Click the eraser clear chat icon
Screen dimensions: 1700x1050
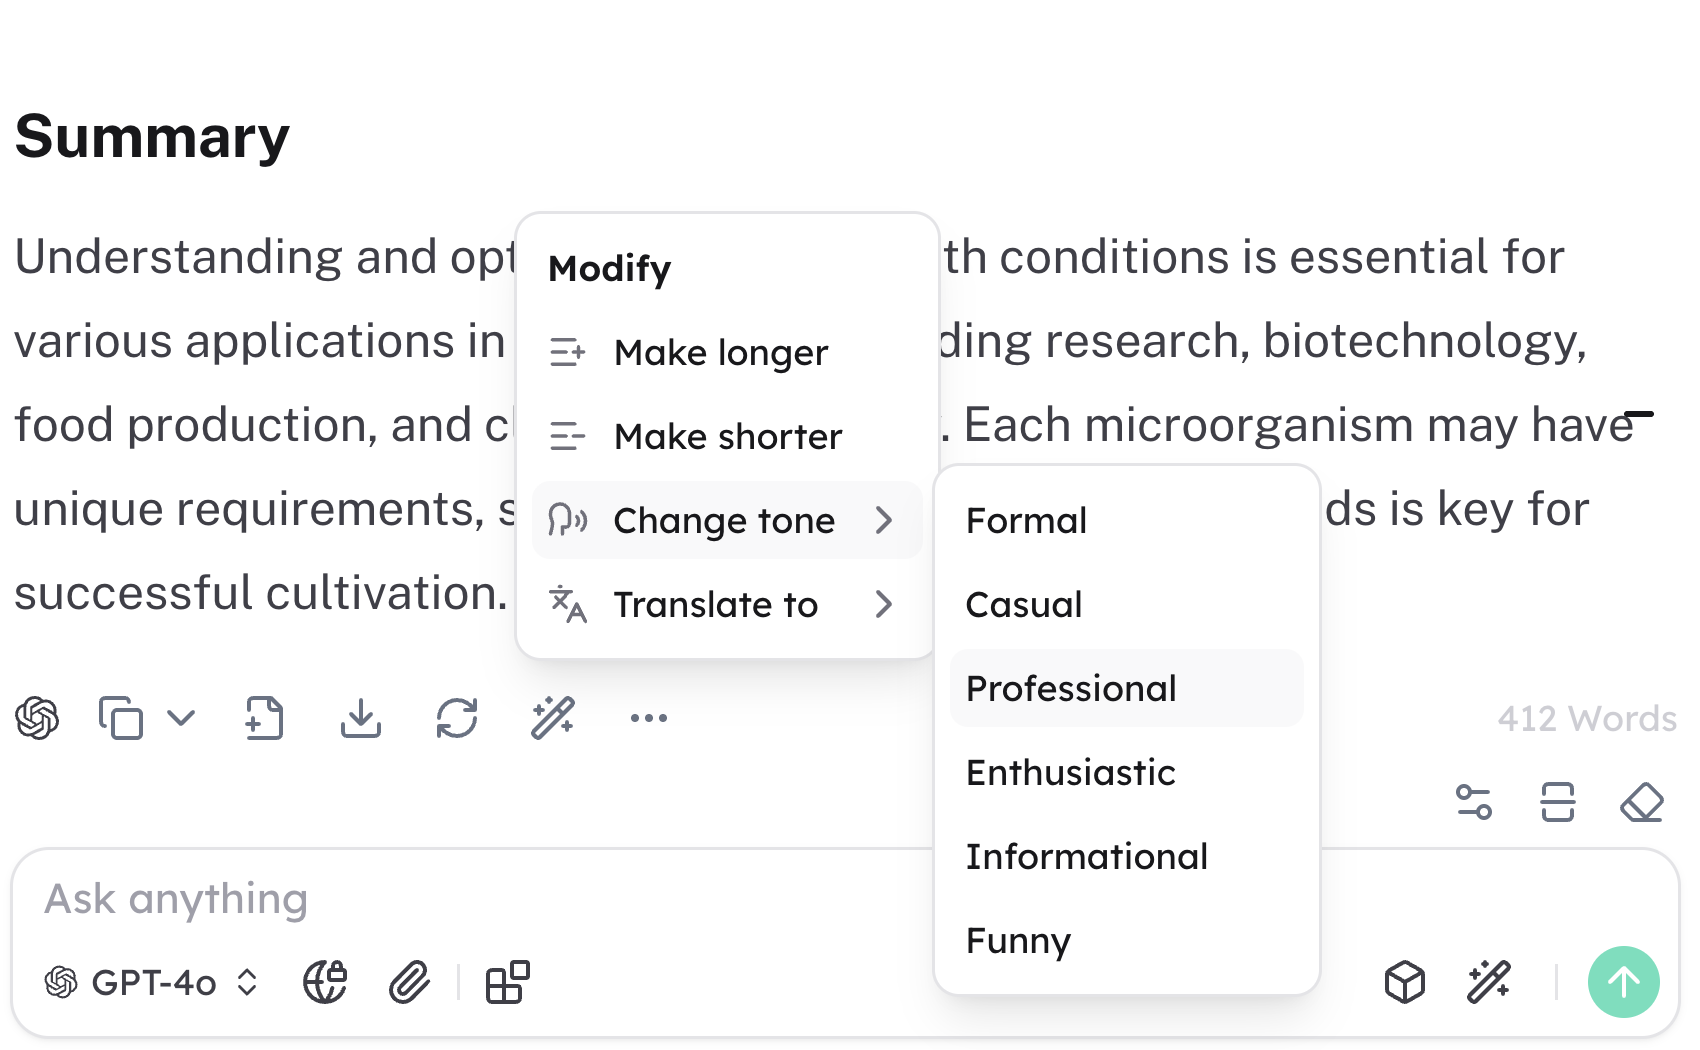(1641, 802)
